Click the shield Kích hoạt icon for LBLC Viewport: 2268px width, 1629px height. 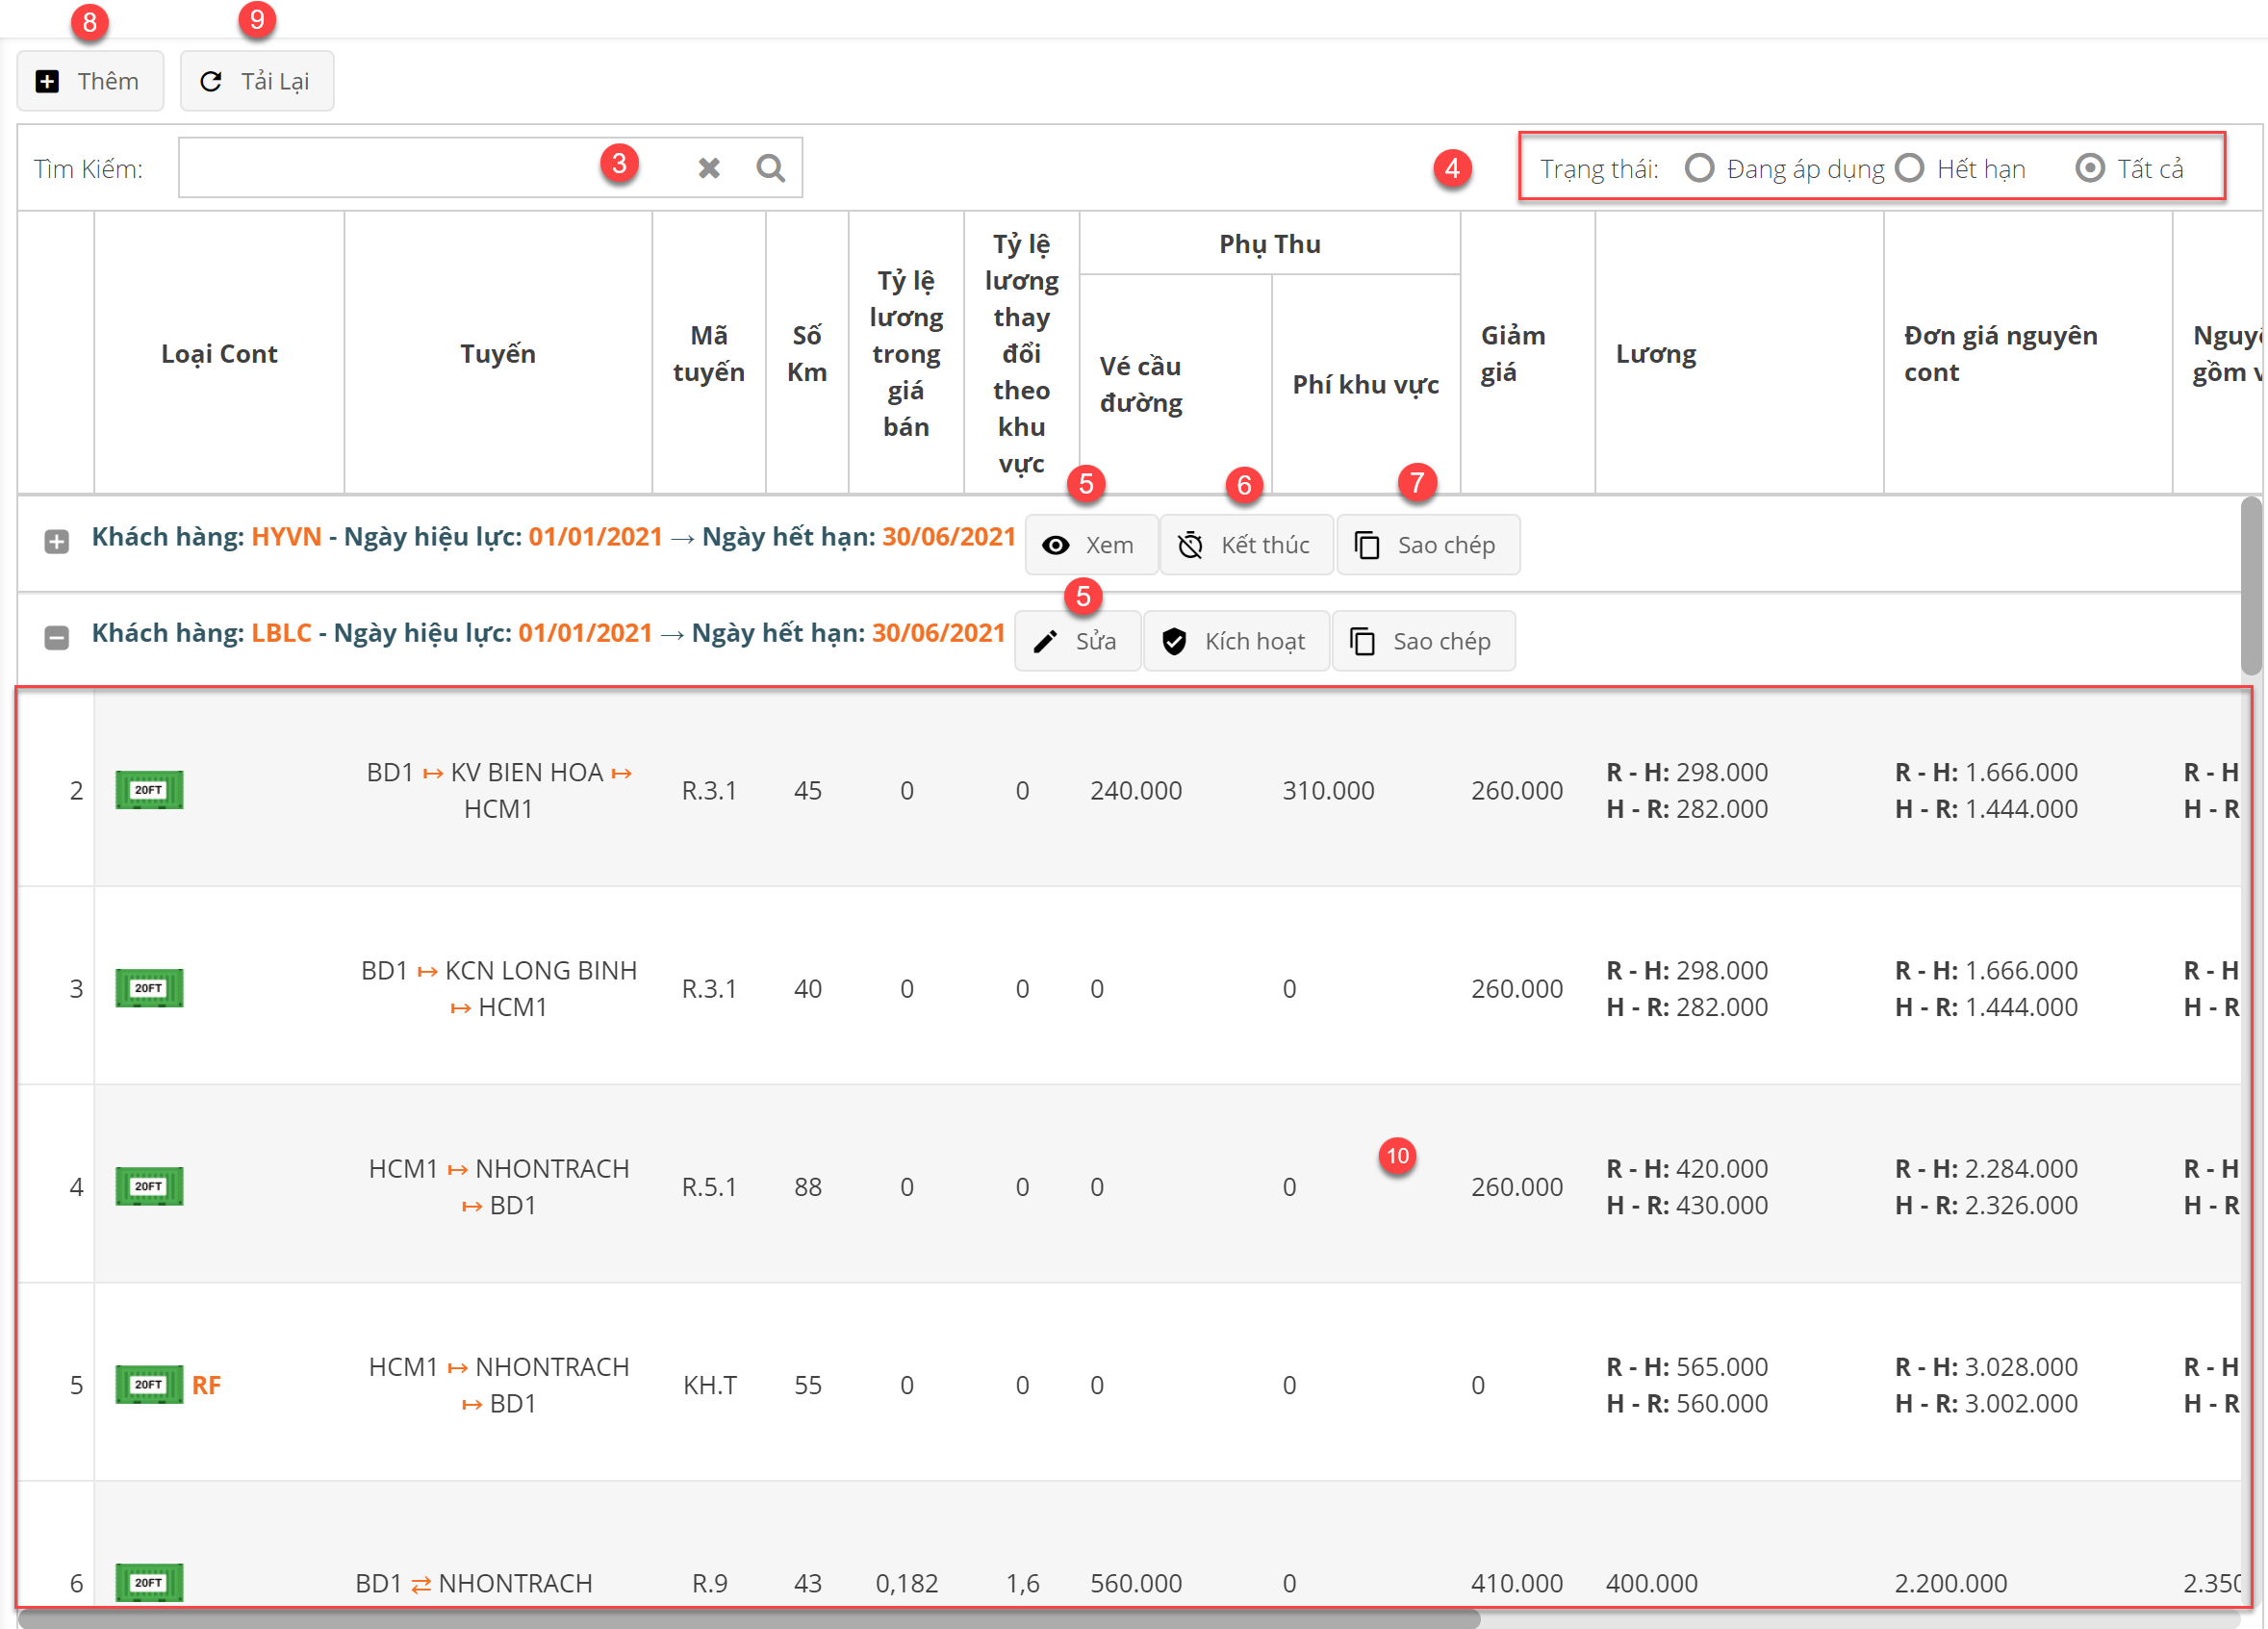(x=1175, y=641)
